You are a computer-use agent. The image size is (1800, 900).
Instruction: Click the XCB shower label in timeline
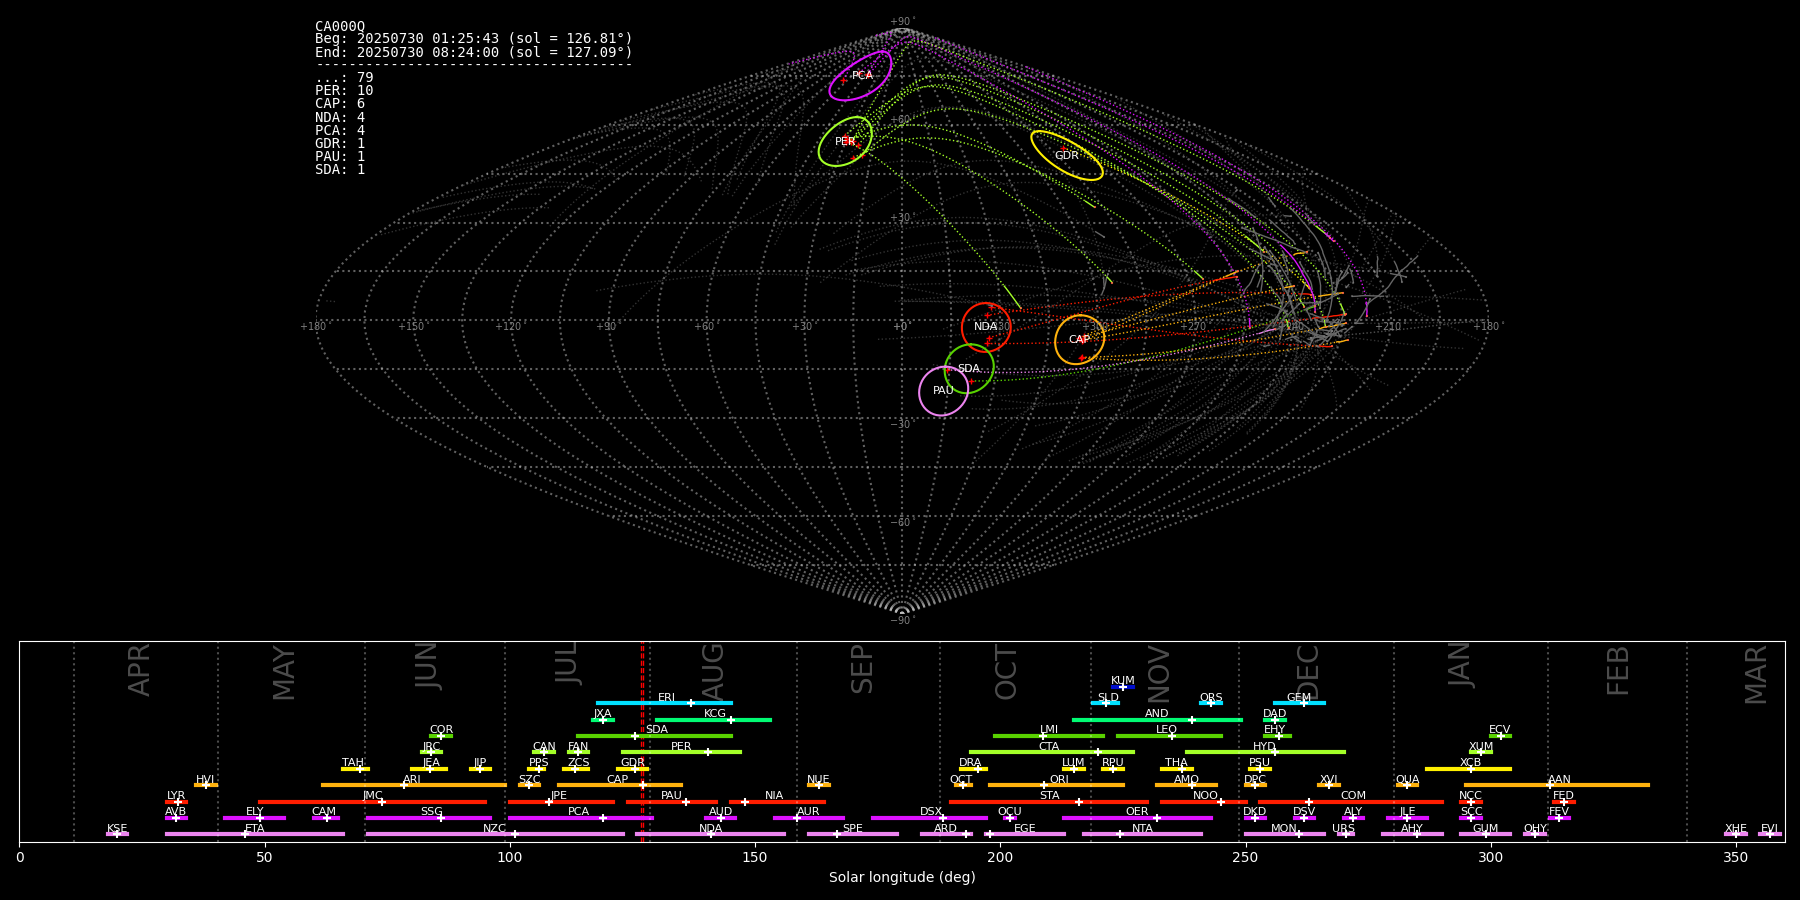click(1470, 763)
